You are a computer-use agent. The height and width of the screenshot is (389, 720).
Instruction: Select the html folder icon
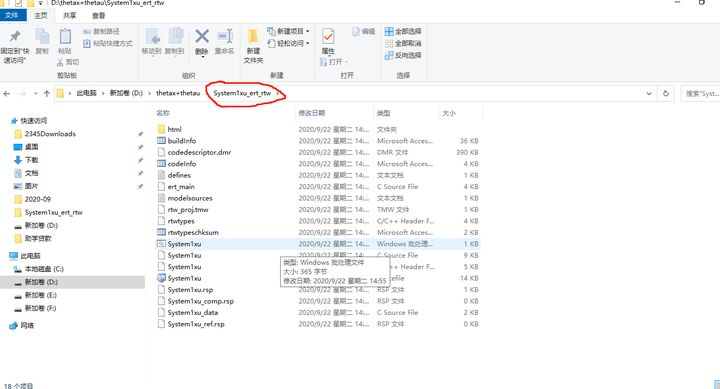click(x=161, y=129)
